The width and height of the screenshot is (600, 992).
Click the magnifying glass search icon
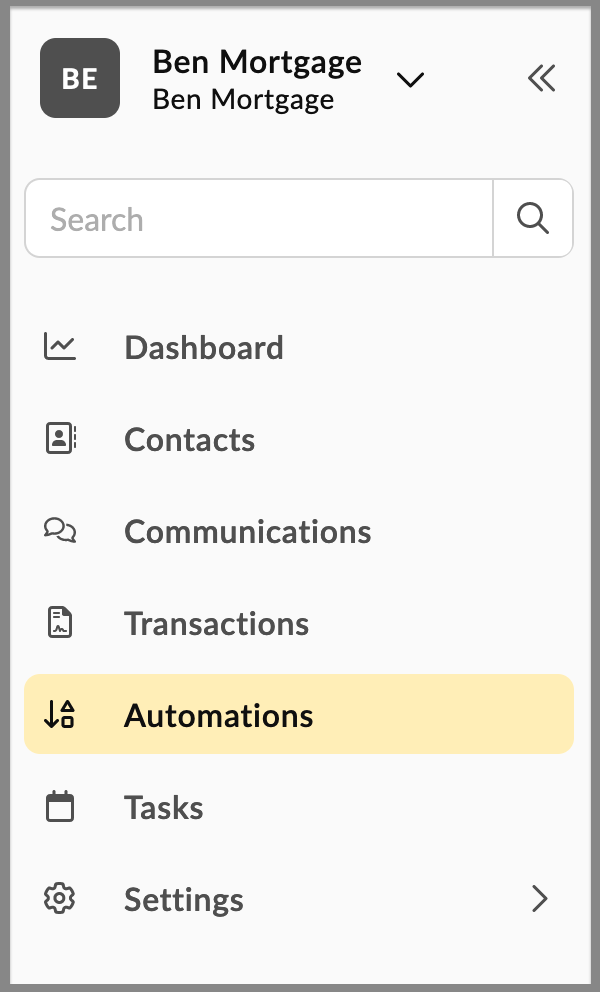(x=533, y=218)
